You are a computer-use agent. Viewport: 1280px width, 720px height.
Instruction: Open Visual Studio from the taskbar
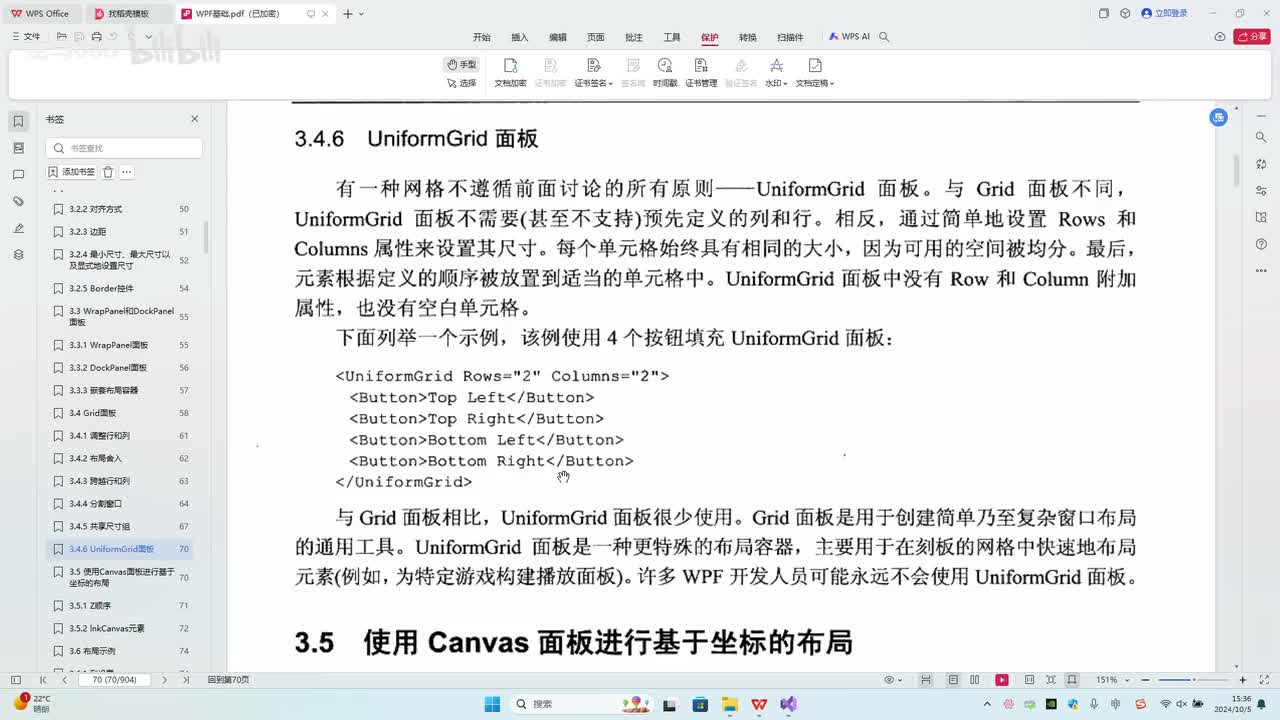point(788,704)
